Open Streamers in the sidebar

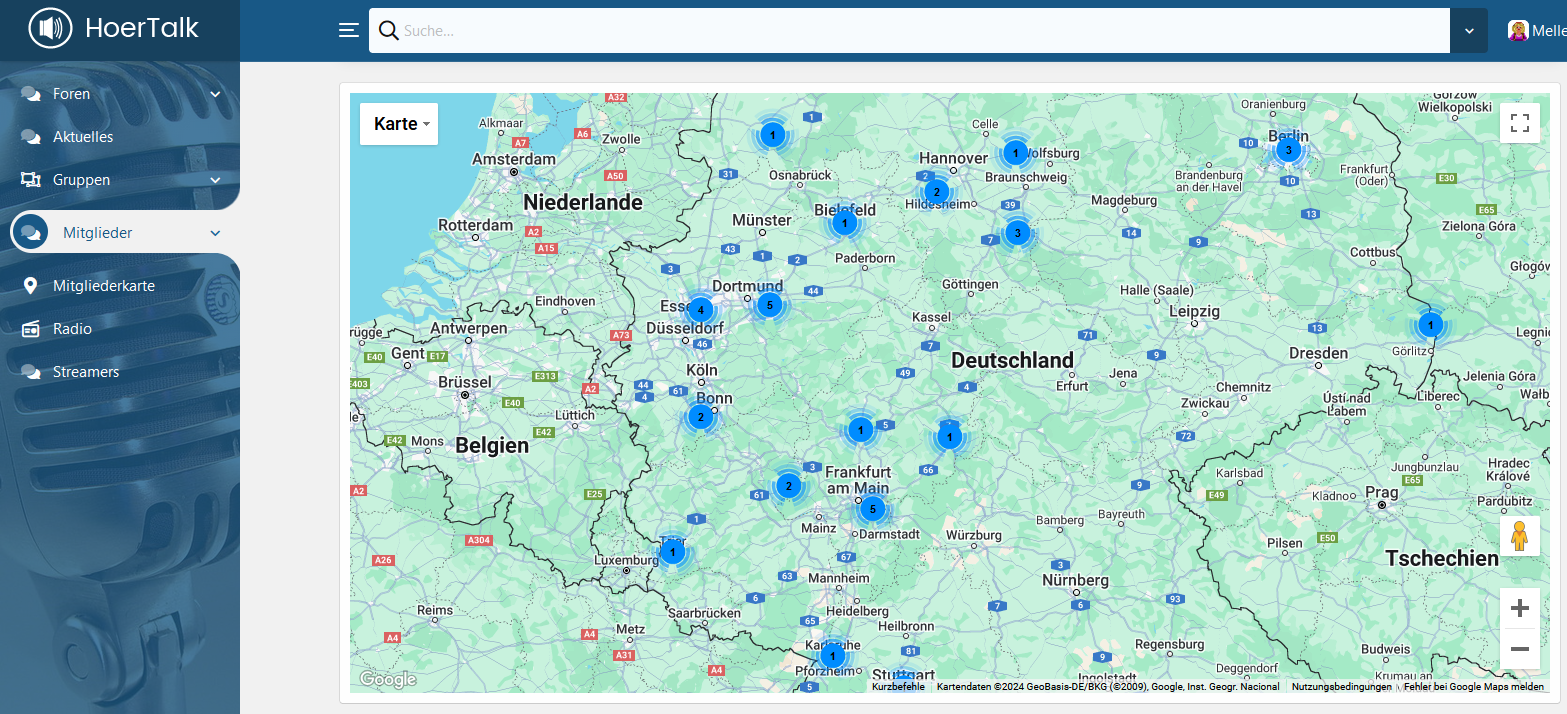click(x=85, y=372)
